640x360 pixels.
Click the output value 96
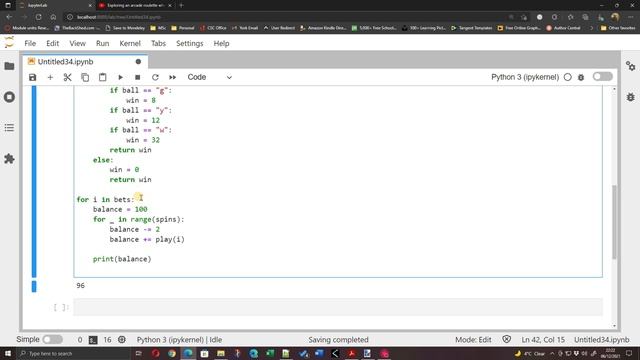[x=80, y=285]
